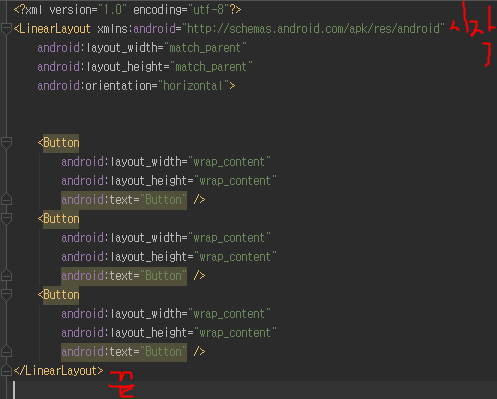Fold the first <Button element using its gutter marker

(x=6, y=142)
